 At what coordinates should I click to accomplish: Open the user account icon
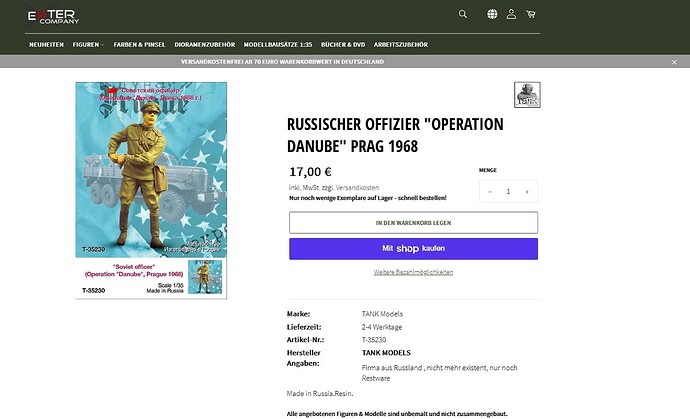coord(511,14)
